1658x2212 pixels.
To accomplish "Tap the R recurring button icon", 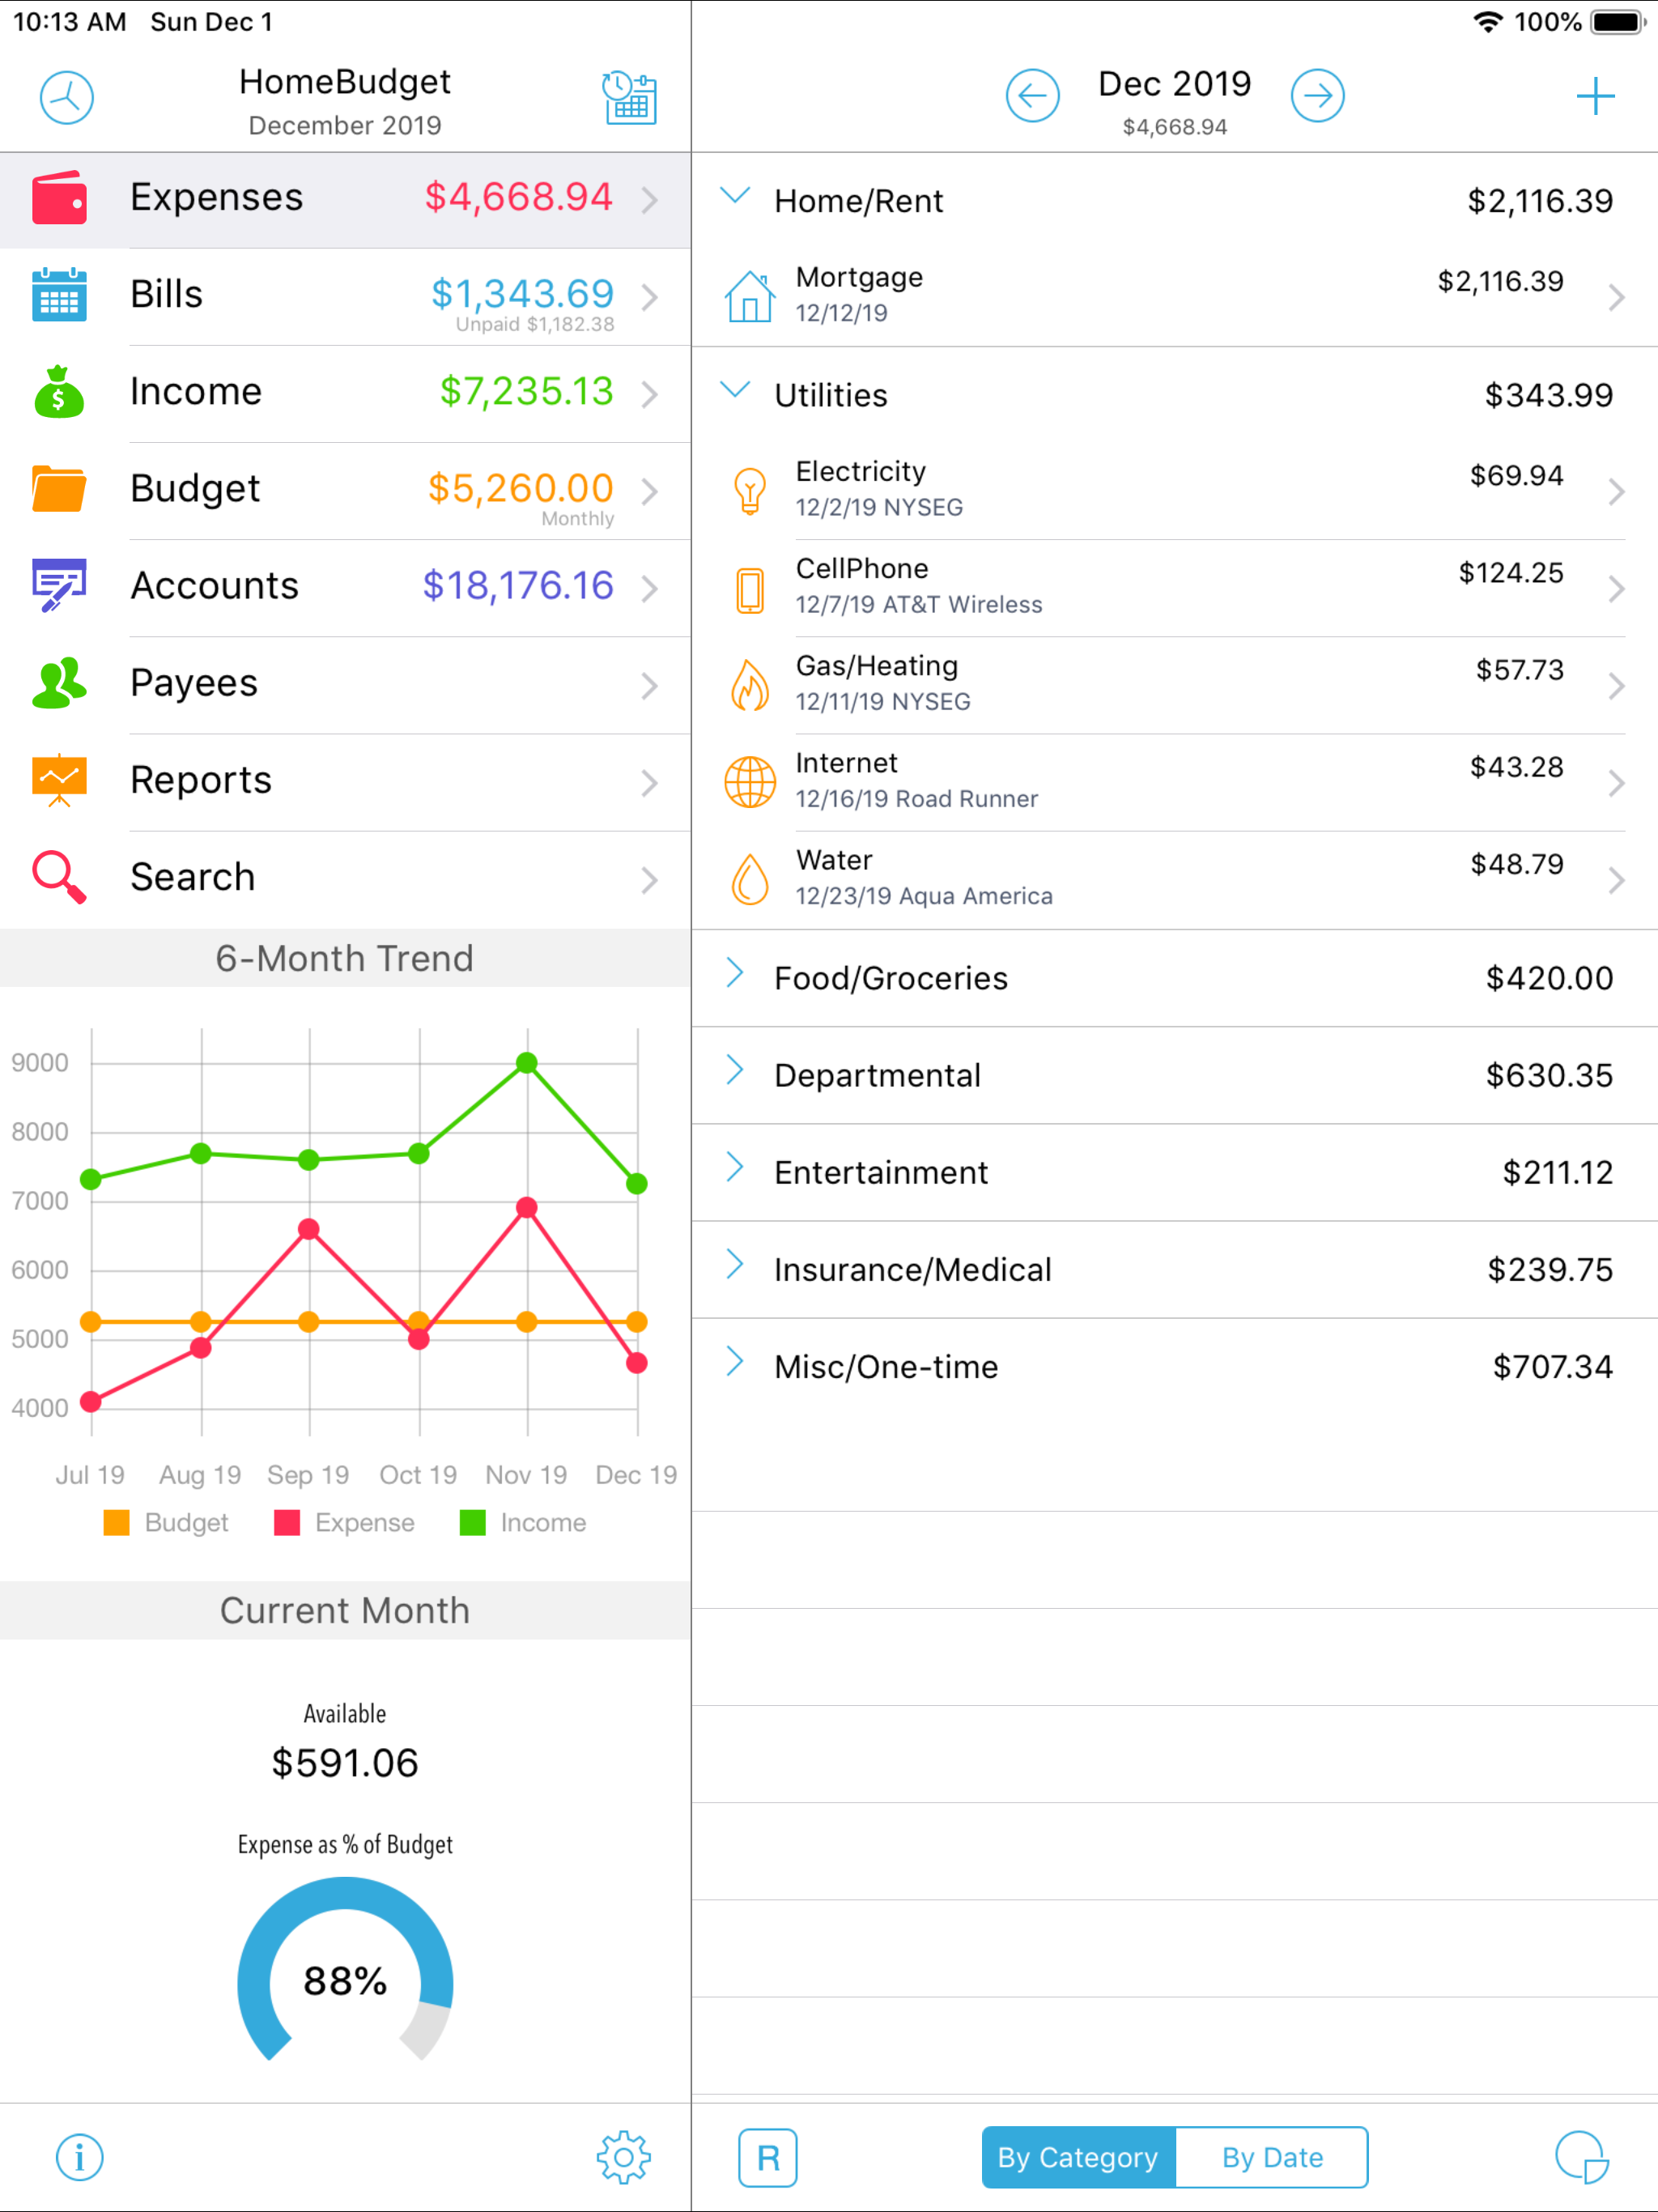I will (x=767, y=2157).
